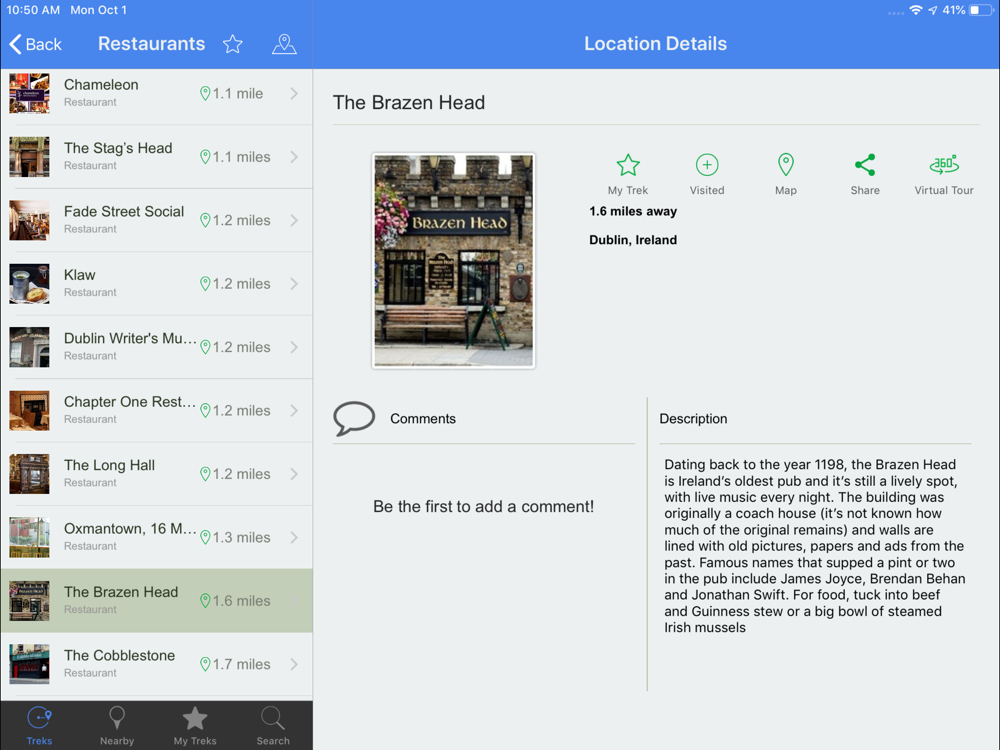Expand Fade Street Social row chevron
The height and width of the screenshot is (750, 1000).
(x=294, y=220)
